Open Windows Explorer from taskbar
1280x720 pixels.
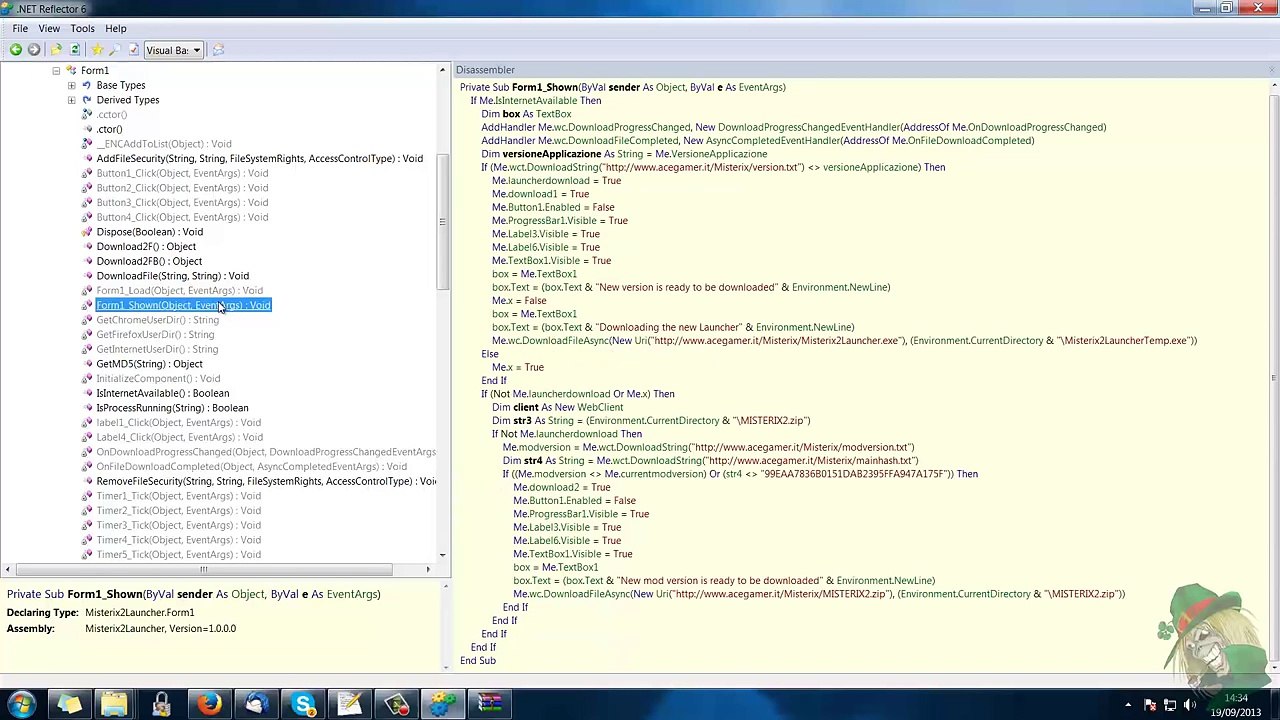(x=114, y=704)
